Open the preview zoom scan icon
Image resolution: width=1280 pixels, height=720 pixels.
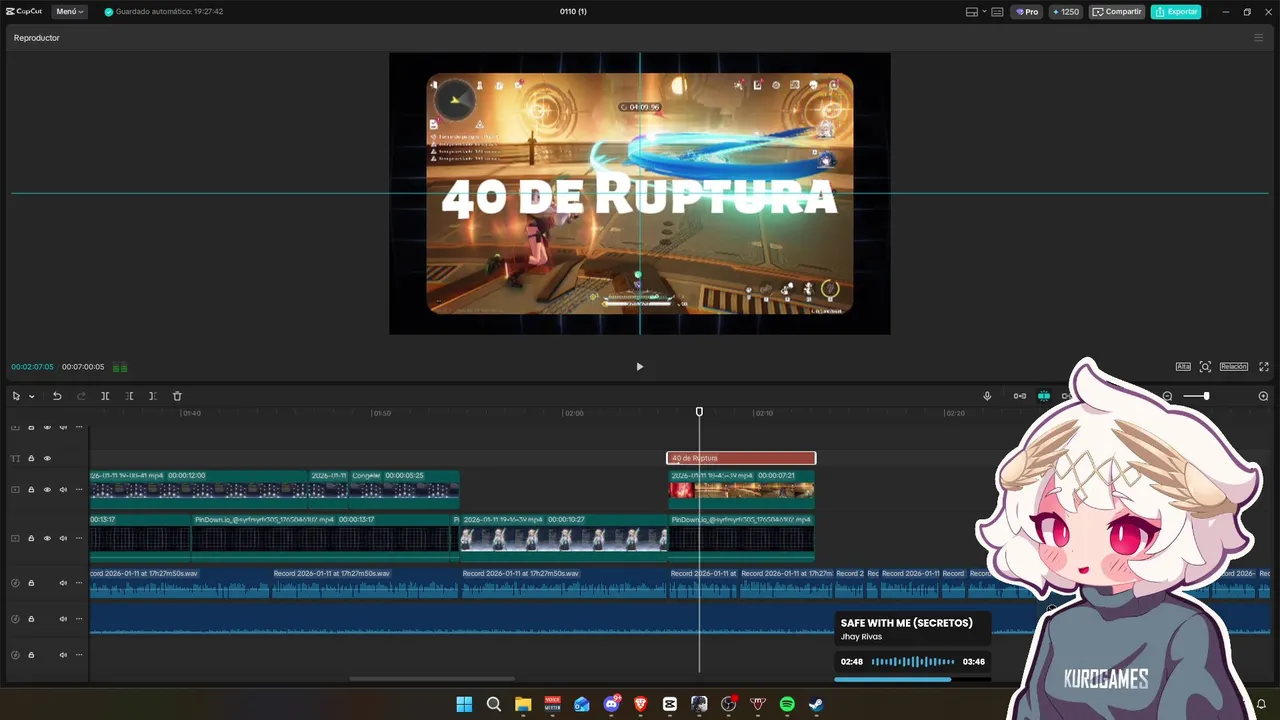coord(1205,367)
